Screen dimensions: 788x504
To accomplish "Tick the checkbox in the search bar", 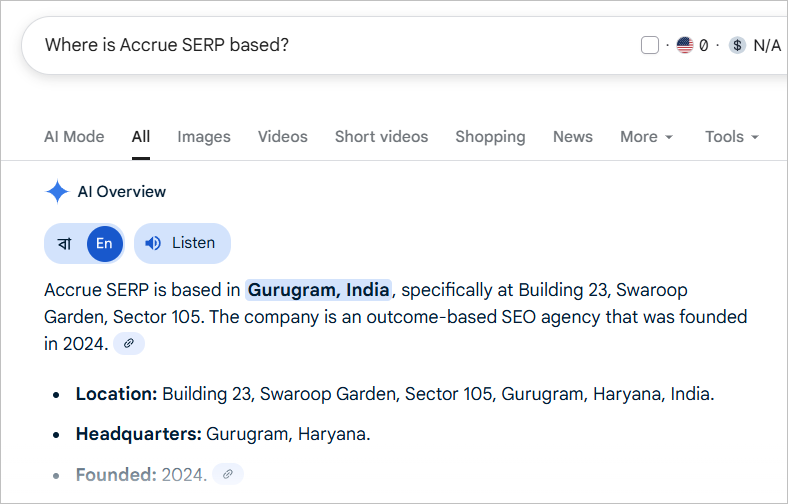I will point(650,45).
